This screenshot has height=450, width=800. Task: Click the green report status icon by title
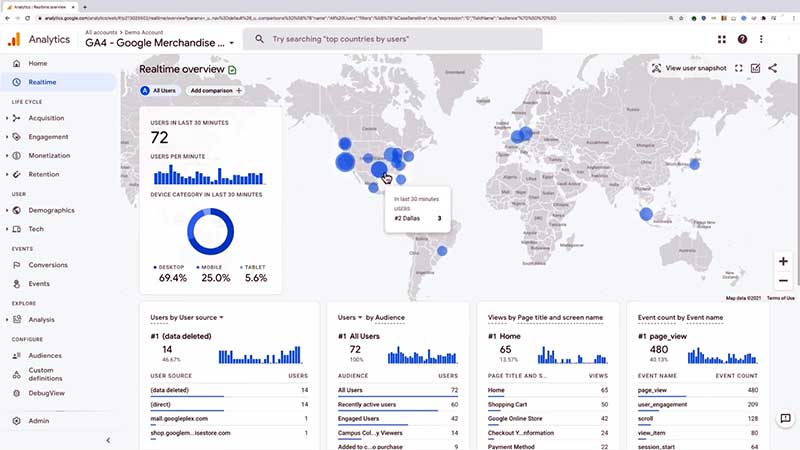tap(232, 70)
